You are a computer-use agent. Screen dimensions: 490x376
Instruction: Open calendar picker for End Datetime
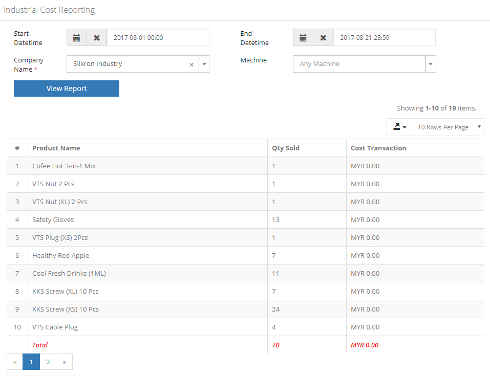pos(303,37)
